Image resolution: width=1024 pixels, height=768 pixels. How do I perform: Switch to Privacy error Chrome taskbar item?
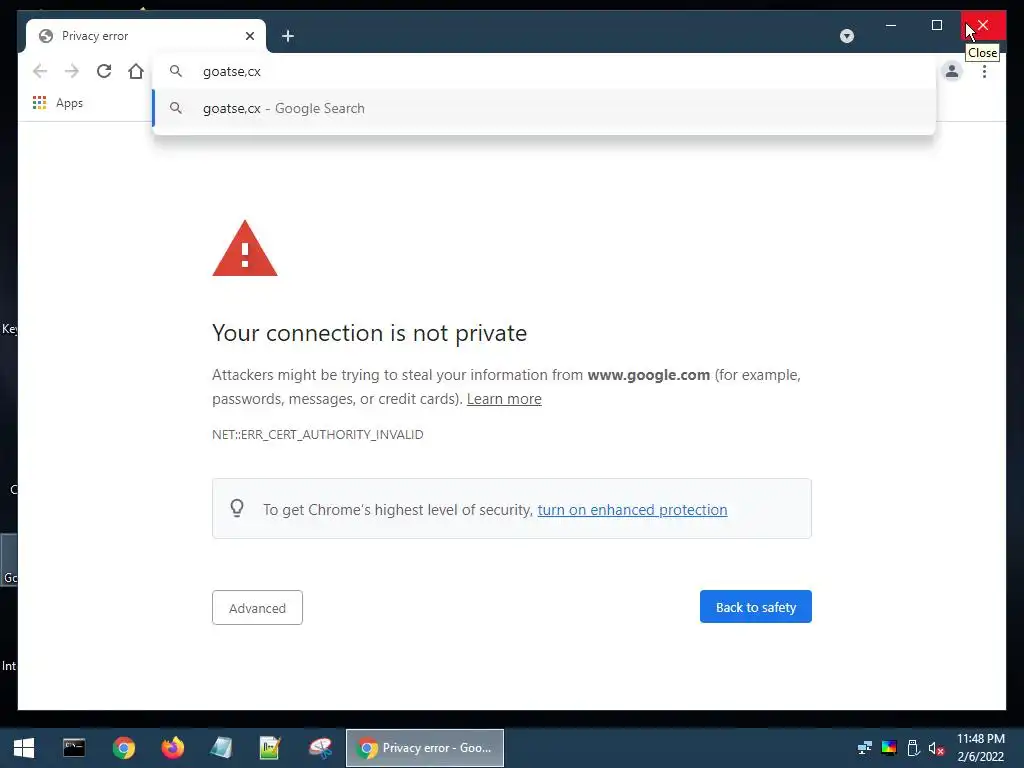pyautogui.click(x=424, y=748)
